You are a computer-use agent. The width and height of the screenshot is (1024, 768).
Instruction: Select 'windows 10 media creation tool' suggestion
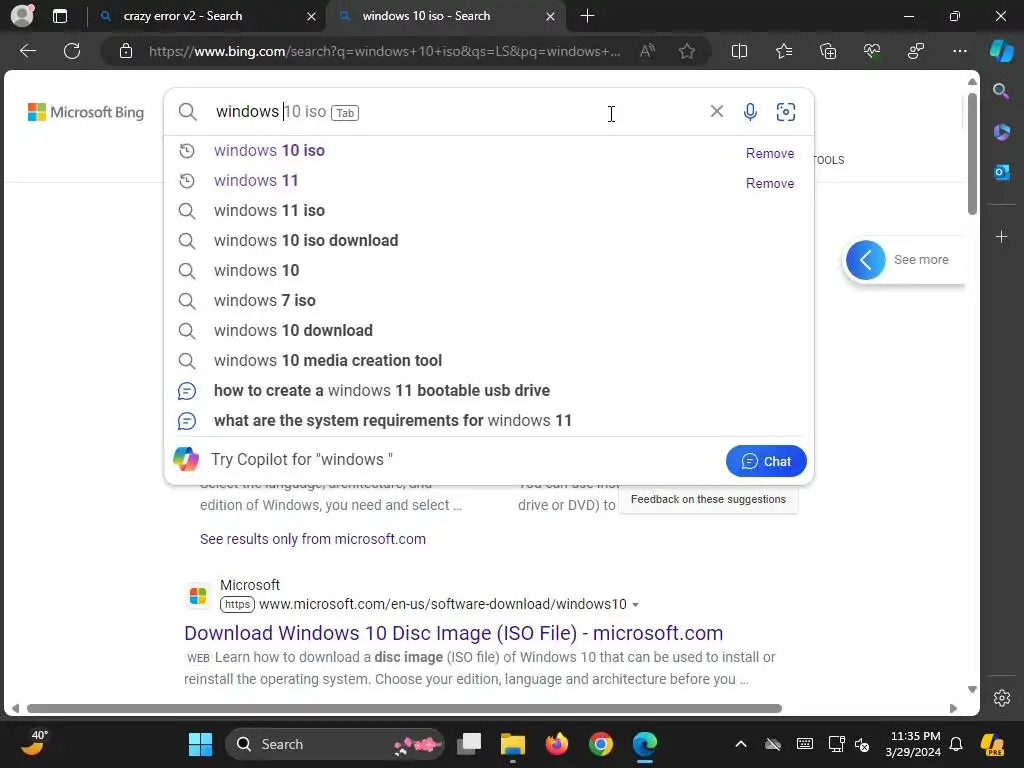pyautogui.click(x=489, y=360)
